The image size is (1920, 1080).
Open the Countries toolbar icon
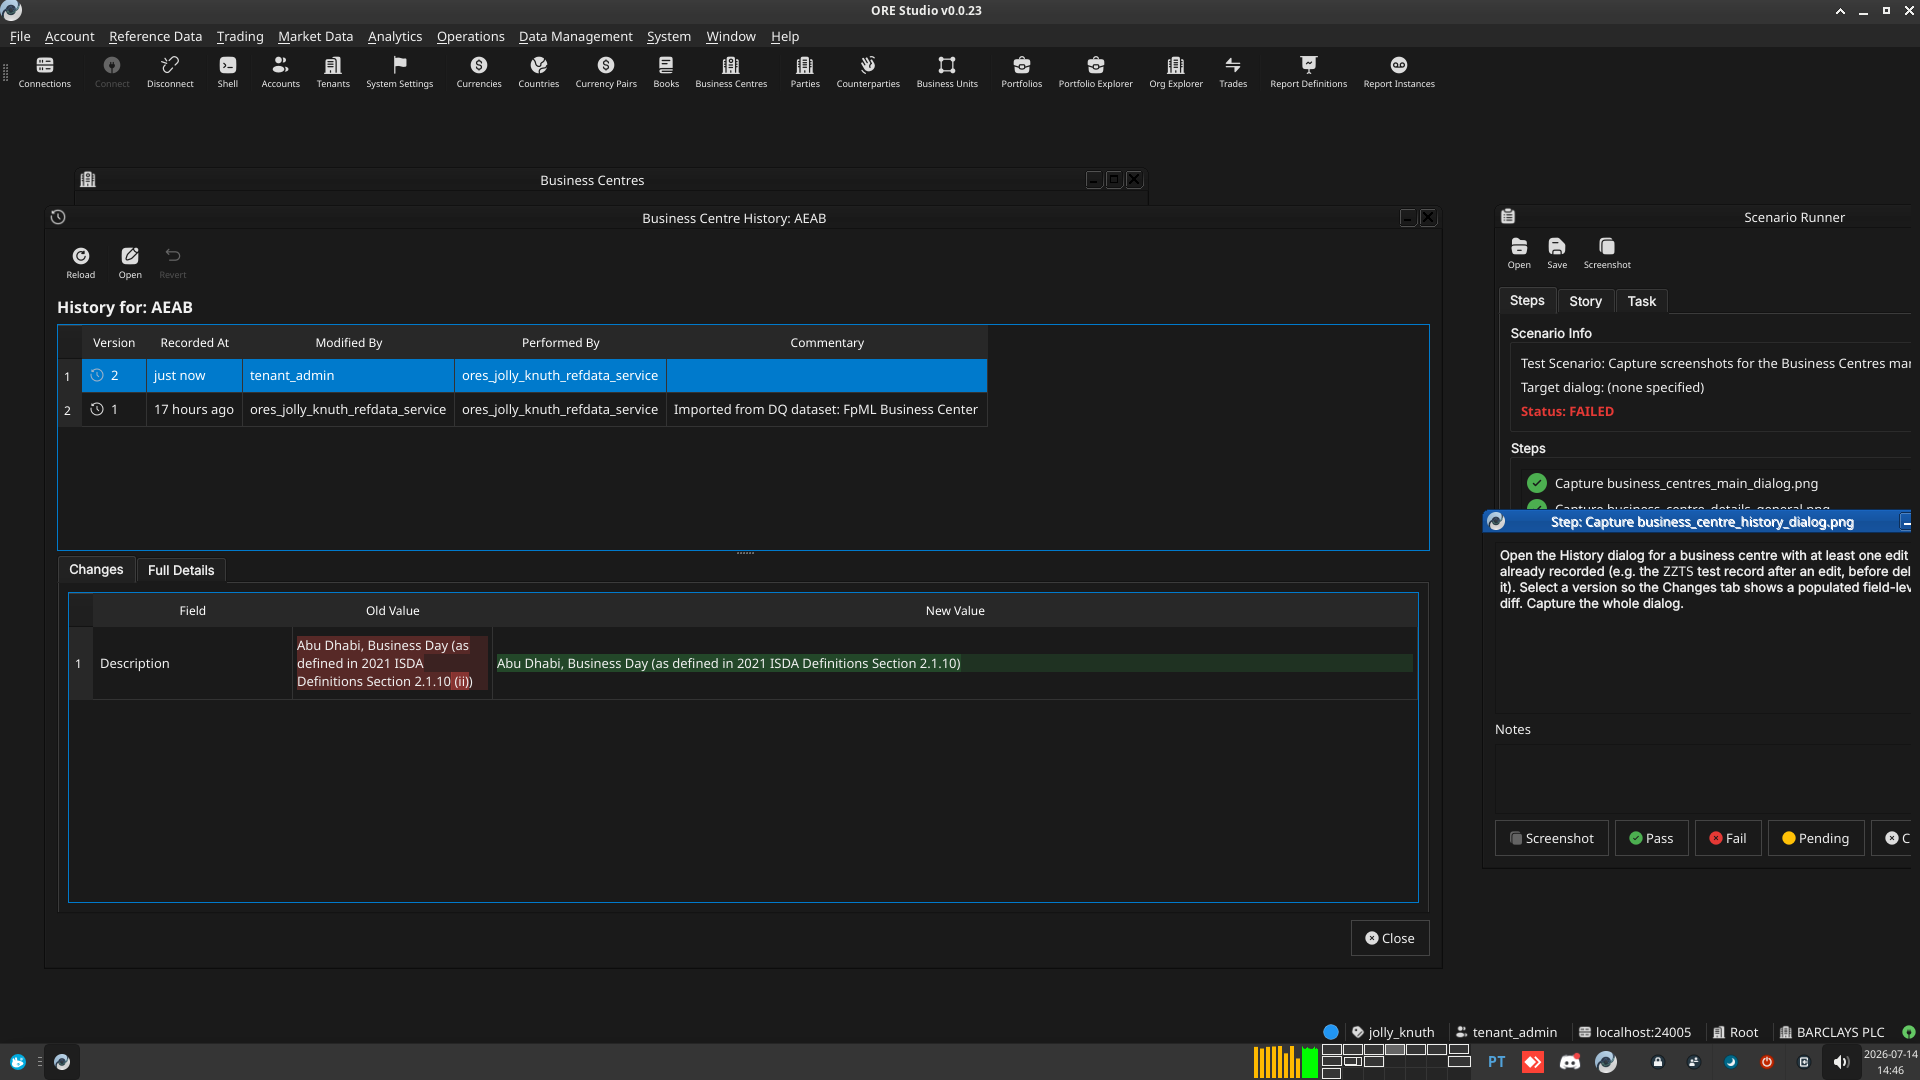click(x=539, y=72)
